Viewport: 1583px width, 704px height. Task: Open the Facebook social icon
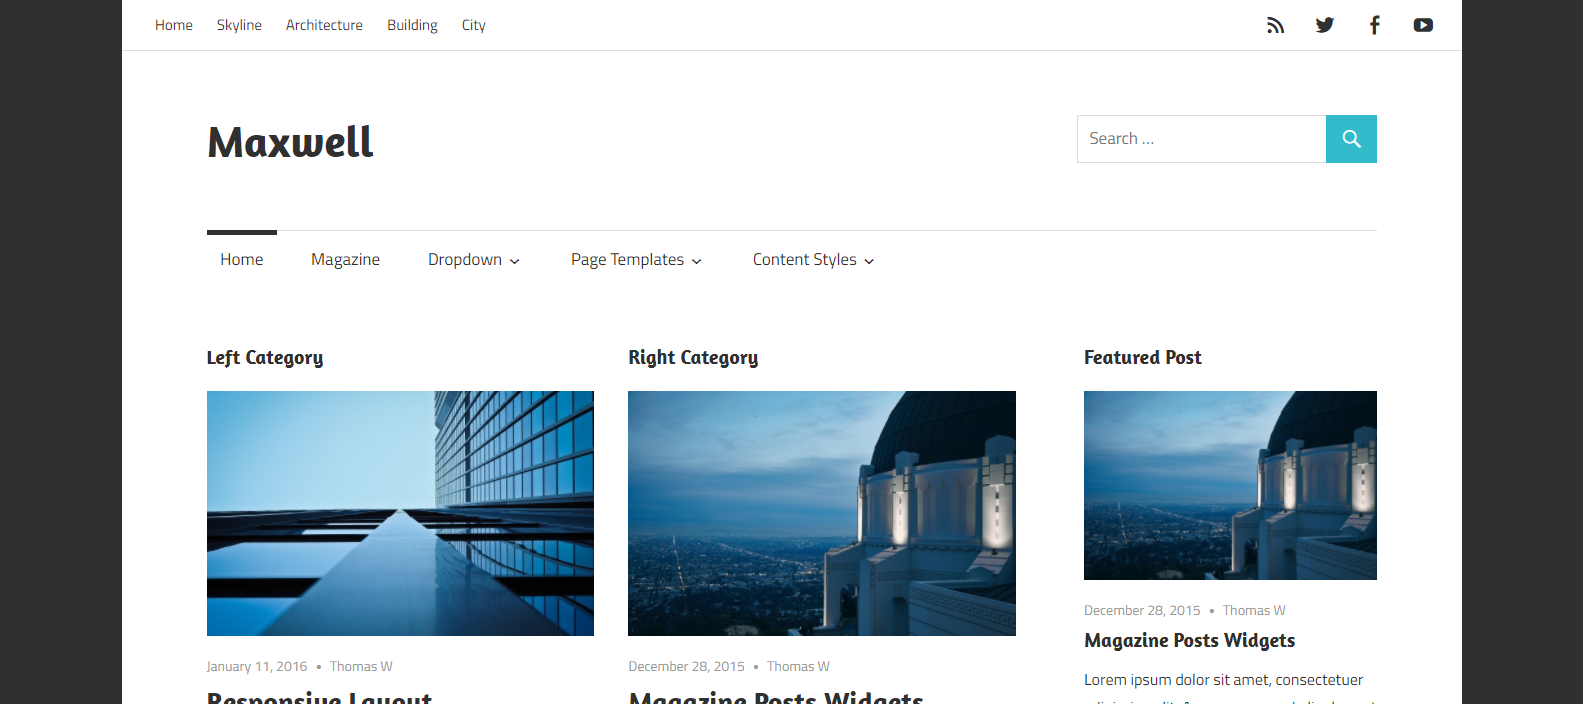point(1375,25)
